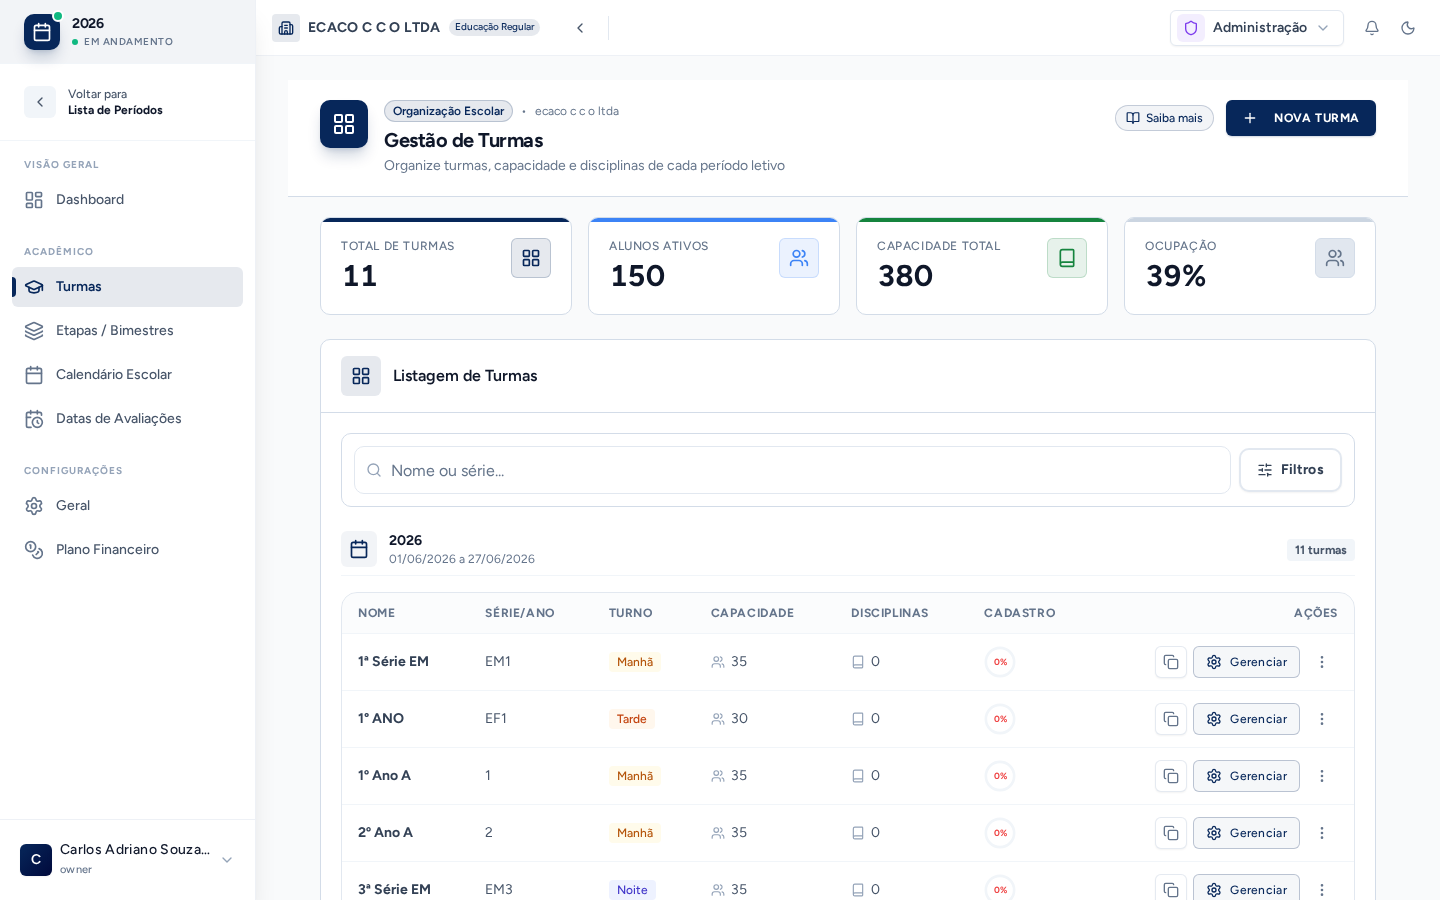
Task: Click the Ocupação people icon
Action: point(1335,258)
